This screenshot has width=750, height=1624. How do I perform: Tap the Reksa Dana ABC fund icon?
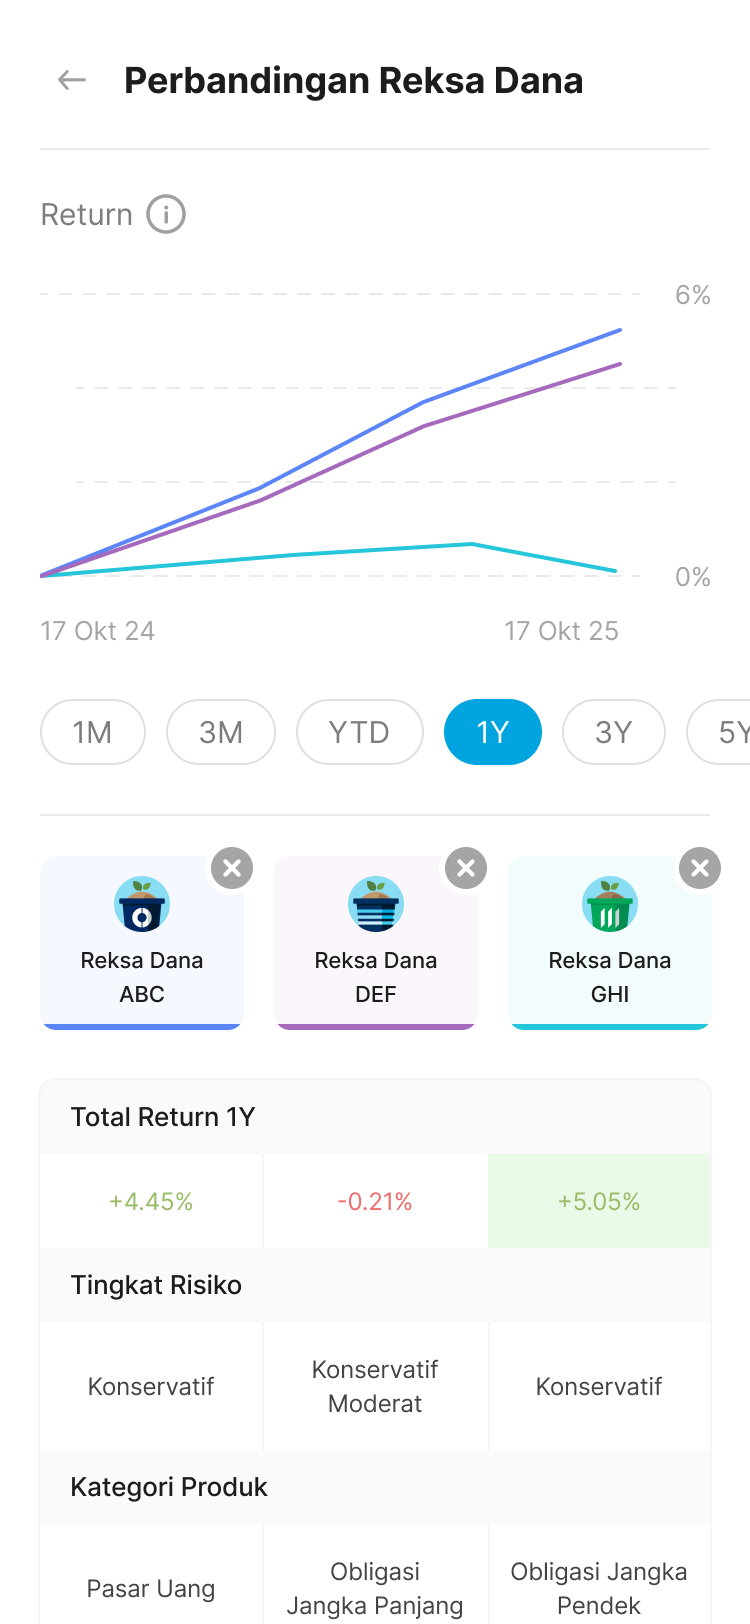click(x=142, y=905)
